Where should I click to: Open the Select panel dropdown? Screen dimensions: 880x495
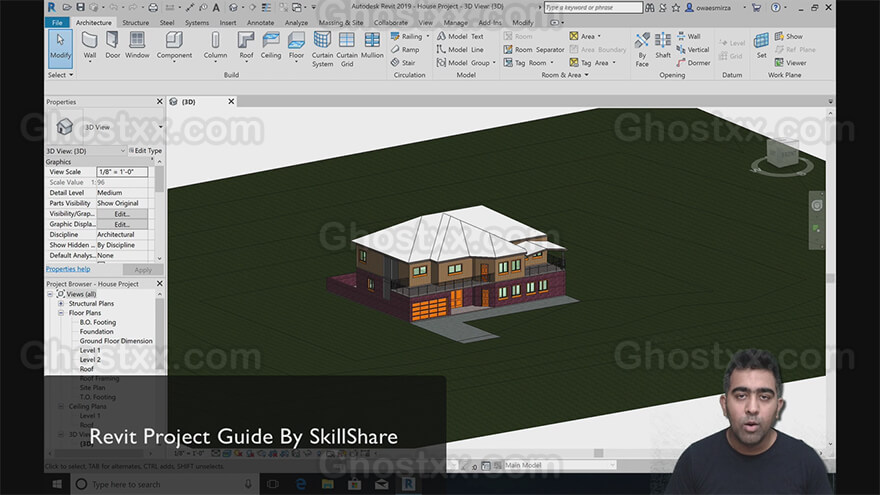point(60,75)
